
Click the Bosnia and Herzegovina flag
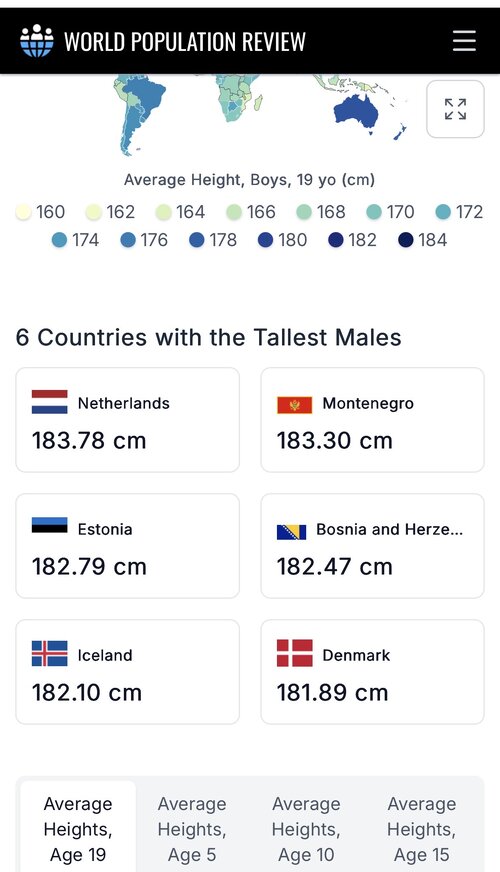coord(291,532)
